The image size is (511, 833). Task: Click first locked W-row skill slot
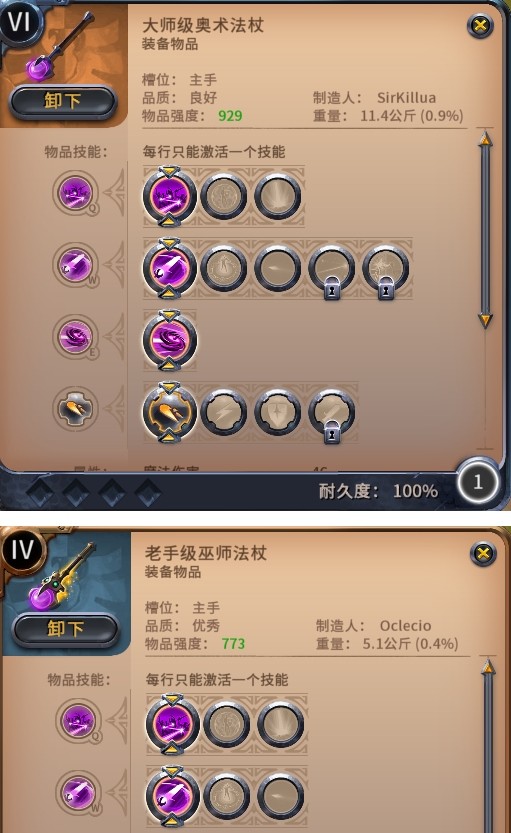[x=331, y=269]
